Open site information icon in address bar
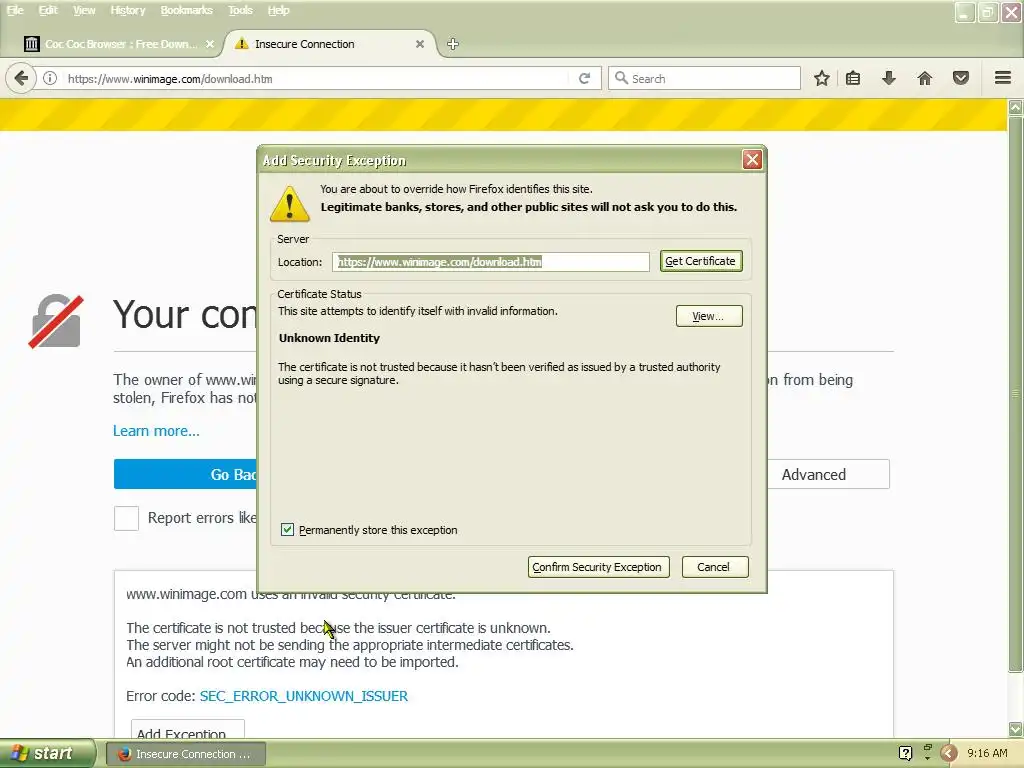 [50, 78]
